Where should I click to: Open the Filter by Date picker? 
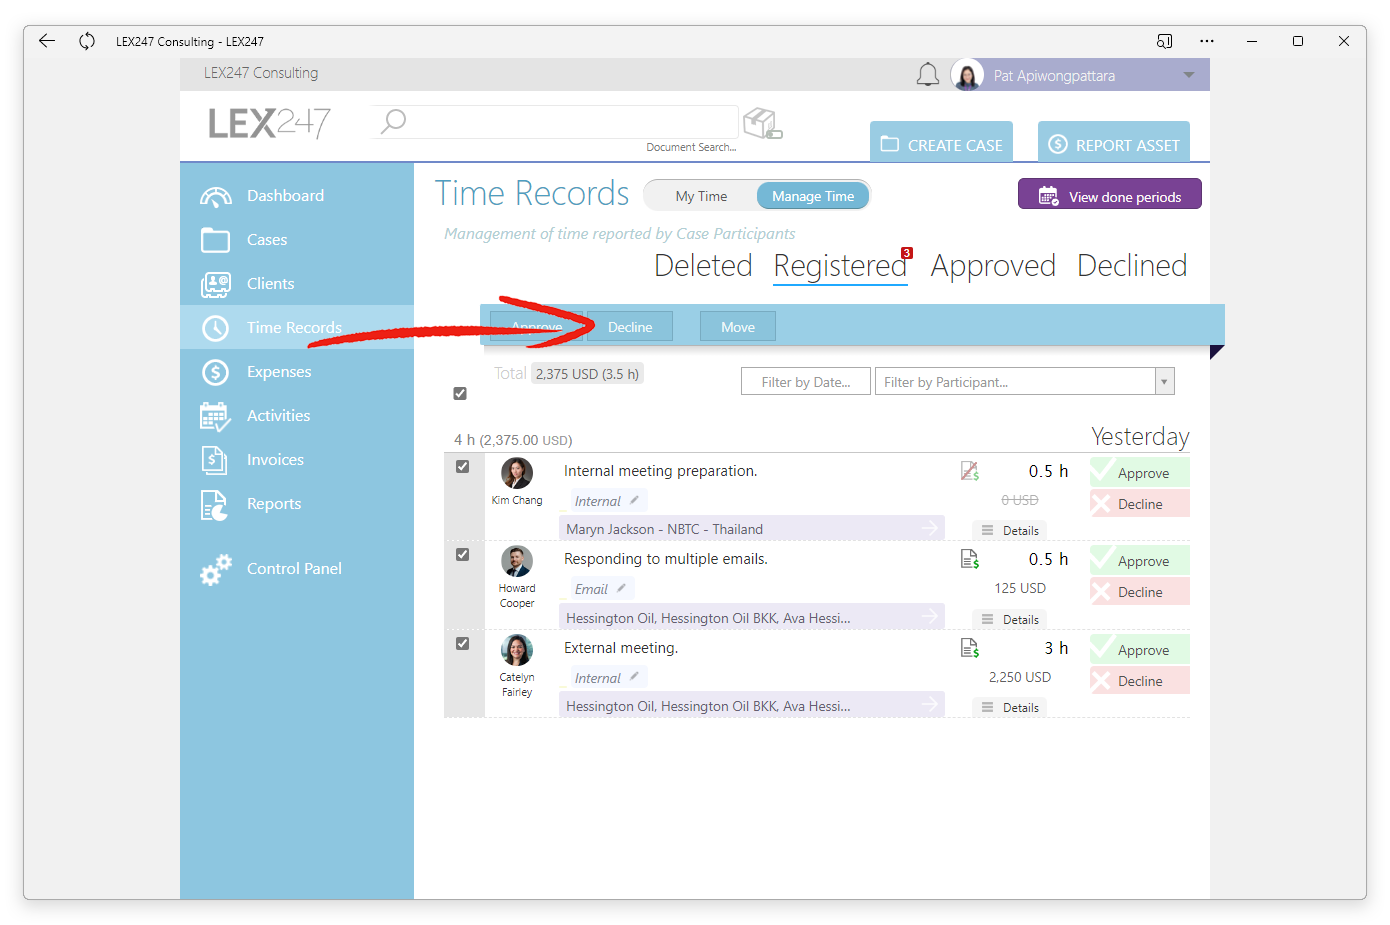806,382
